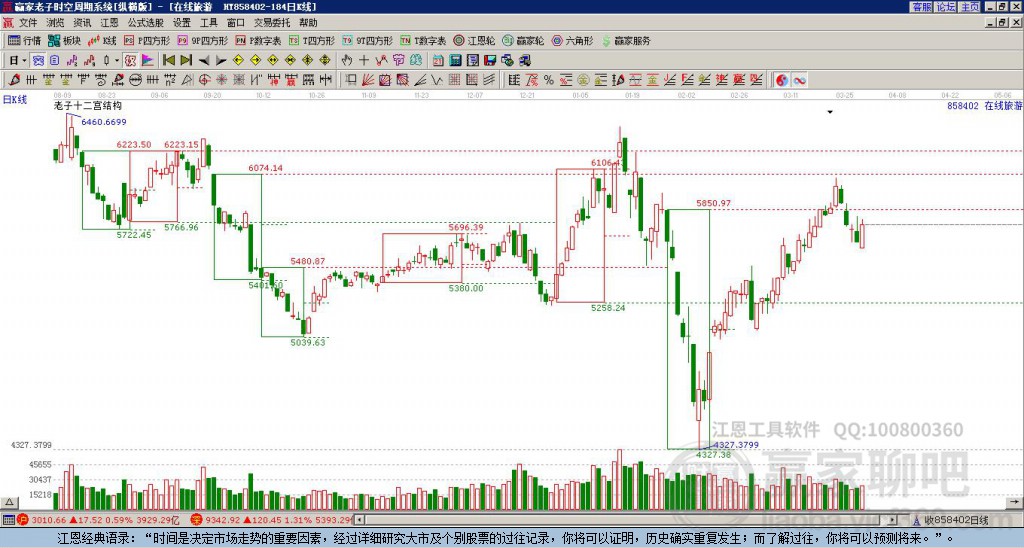Select the red pencil drawing tool
Viewport: 1024px width, 548px height.
pyautogui.click(x=14, y=80)
